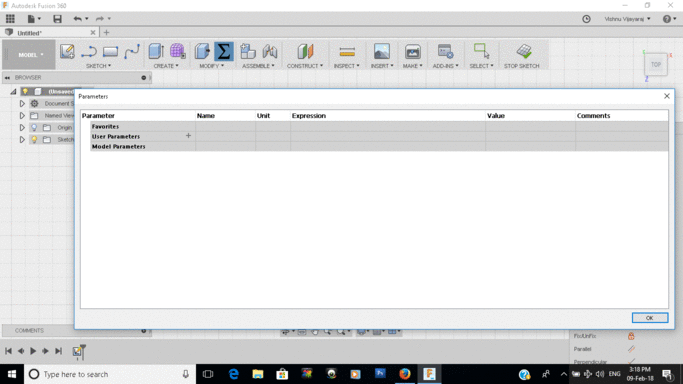Select the Insert image tool
Viewport: 683px width, 384px height.
point(382,51)
